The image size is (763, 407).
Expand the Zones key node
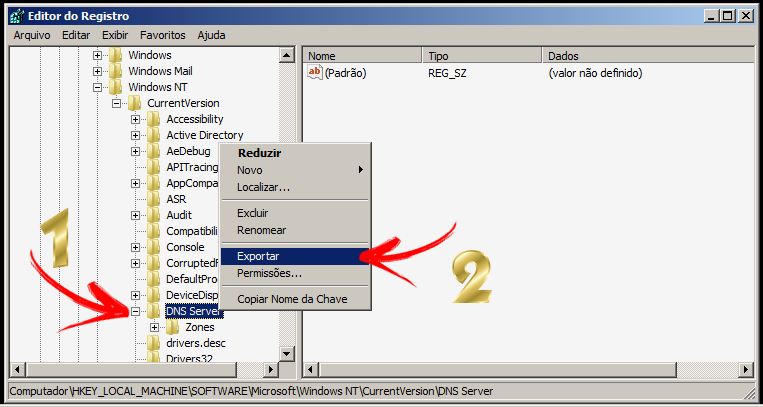[x=155, y=327]
